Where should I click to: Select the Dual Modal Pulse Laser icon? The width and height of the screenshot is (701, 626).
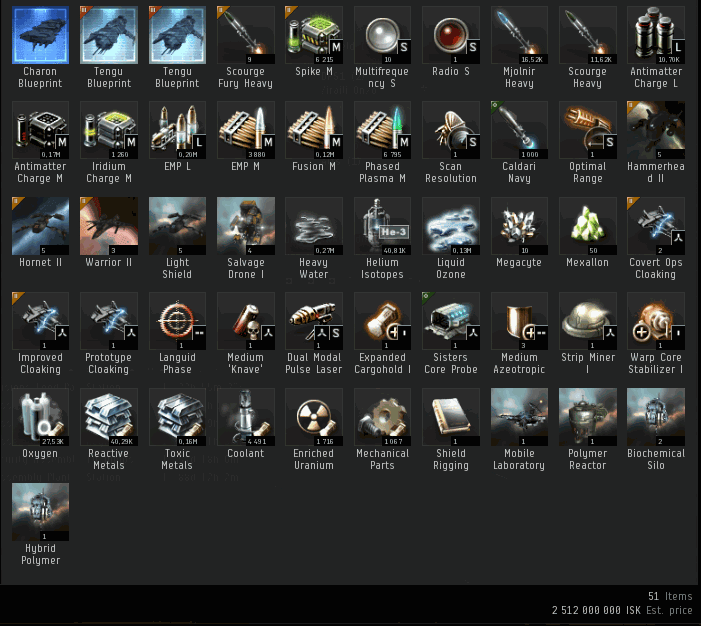point(314,321)
